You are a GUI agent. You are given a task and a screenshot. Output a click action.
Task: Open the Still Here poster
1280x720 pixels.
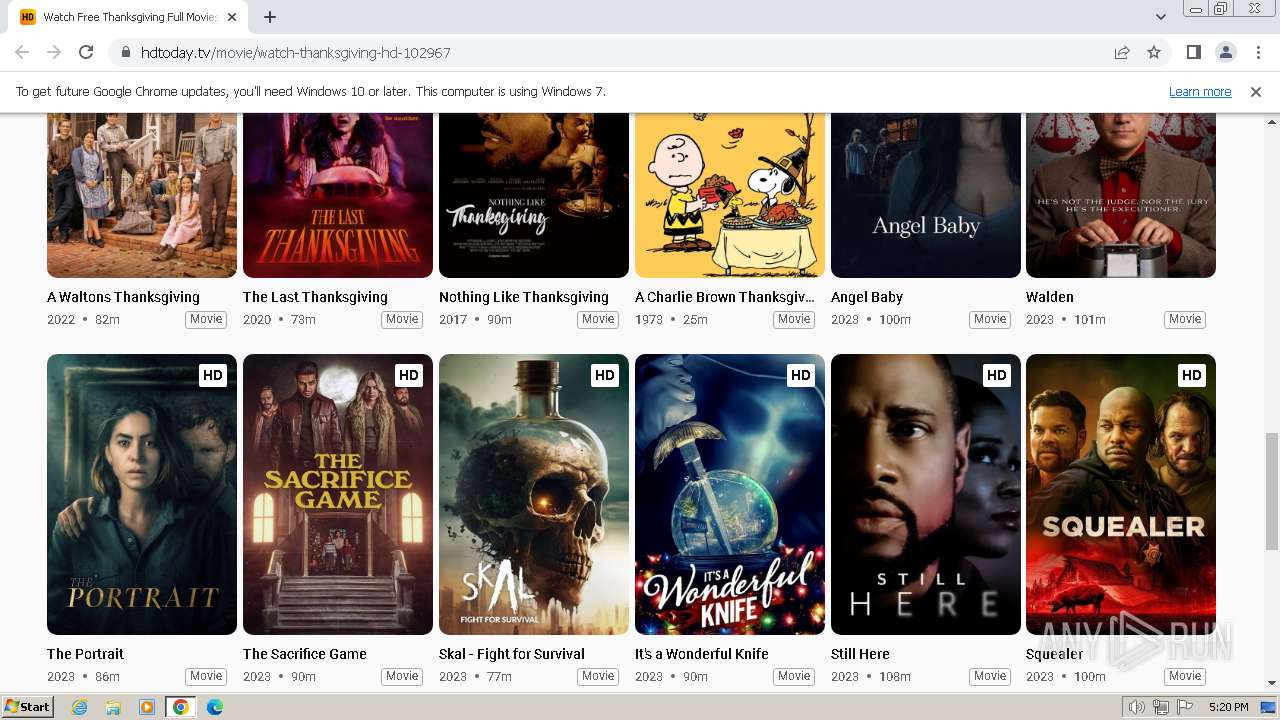coord(926,494)
